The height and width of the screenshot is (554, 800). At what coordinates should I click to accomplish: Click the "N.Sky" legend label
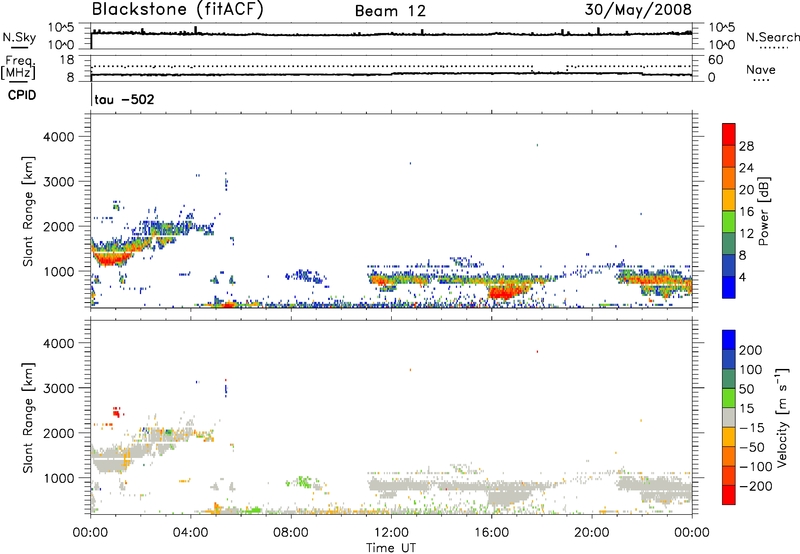tap(19, 37)
